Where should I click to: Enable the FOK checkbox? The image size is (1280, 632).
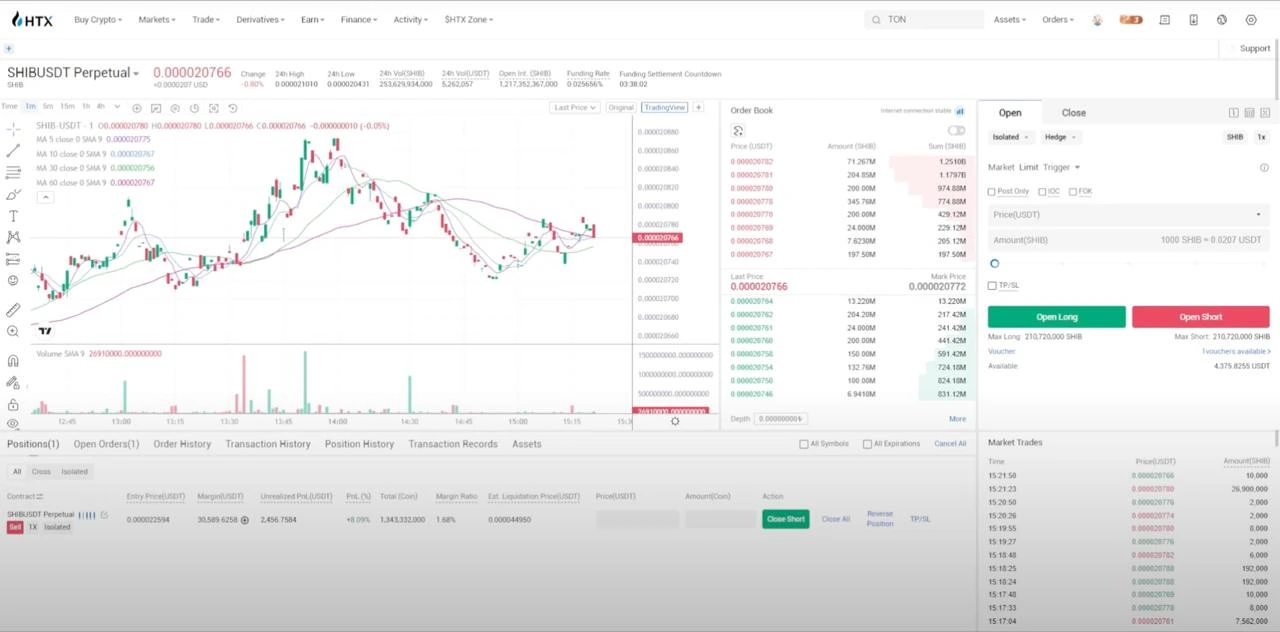click(x=1073, y=192)
